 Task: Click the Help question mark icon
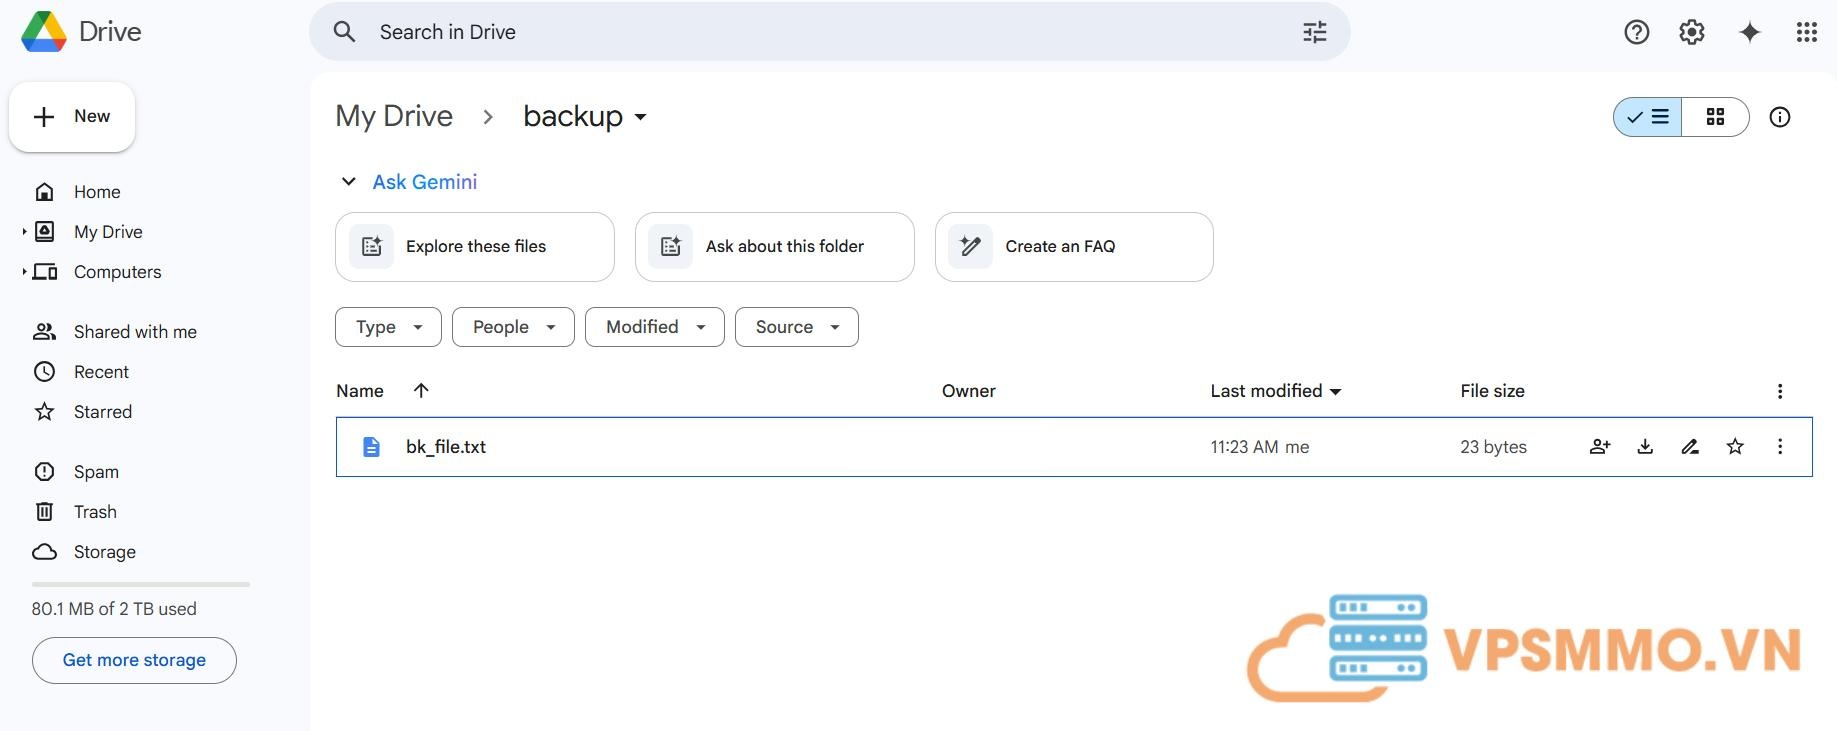[x=1636, y=32]
